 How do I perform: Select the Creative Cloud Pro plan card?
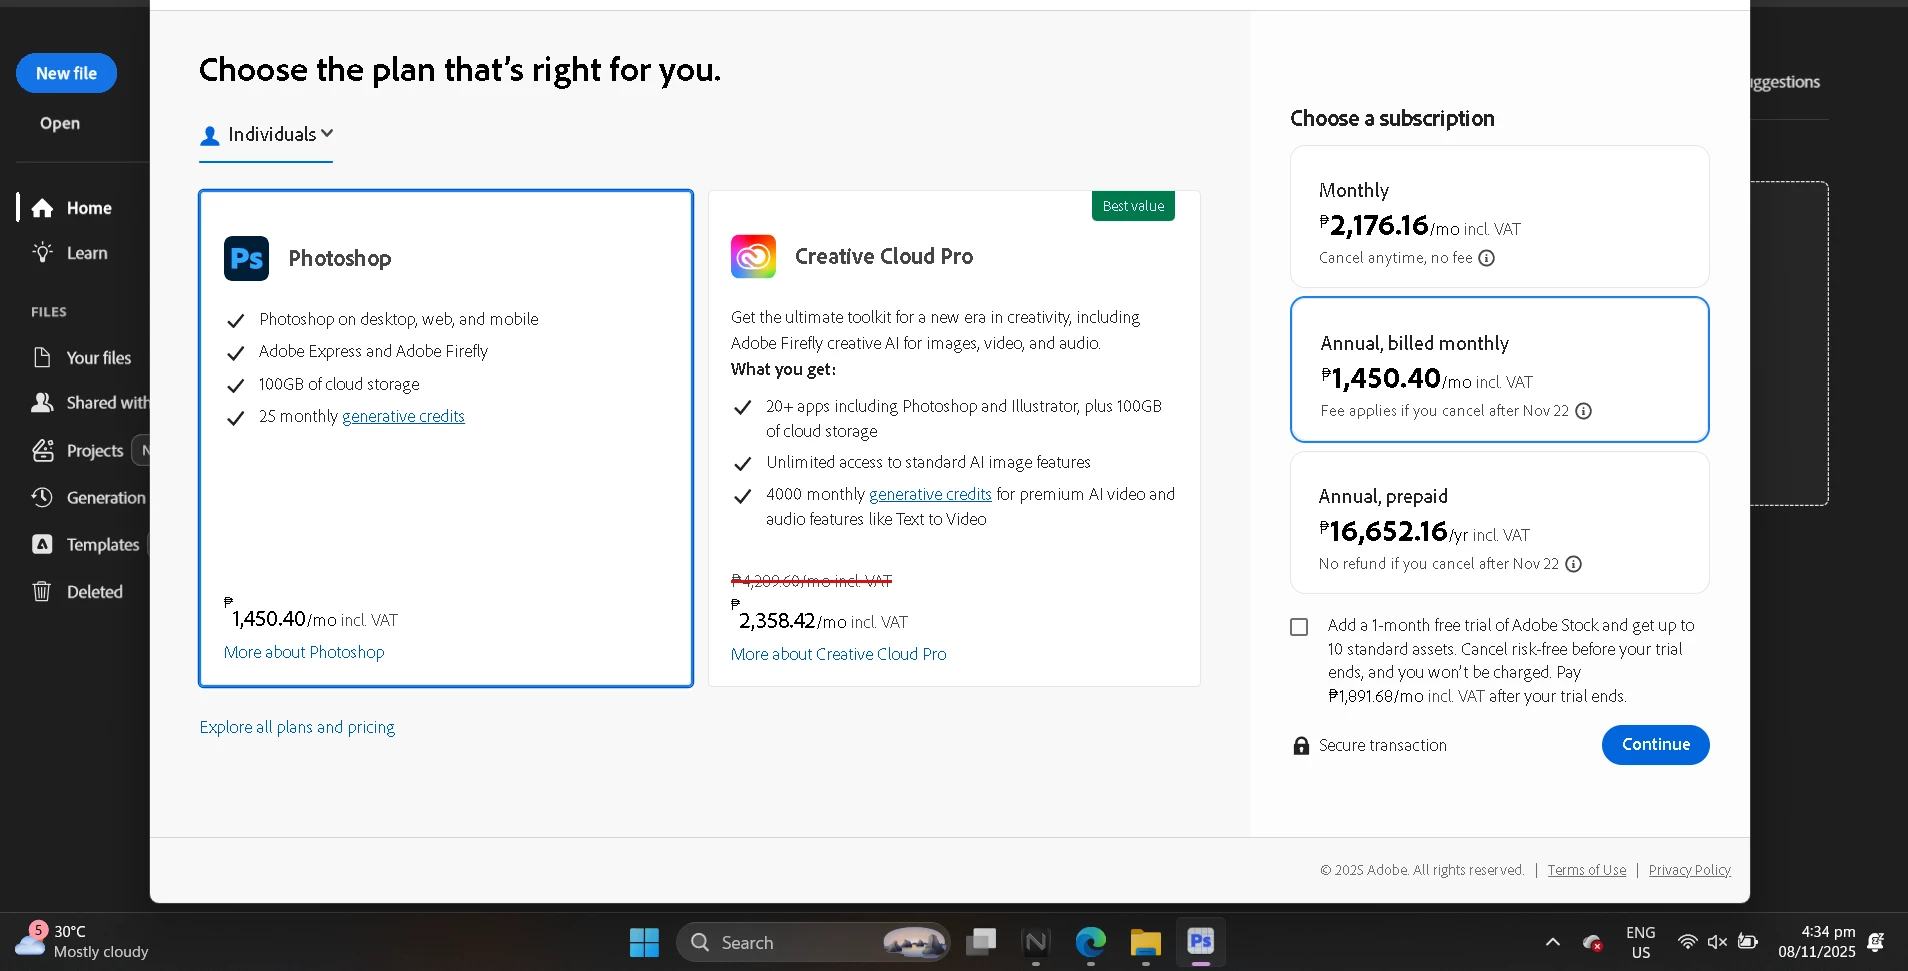[954, 438]
